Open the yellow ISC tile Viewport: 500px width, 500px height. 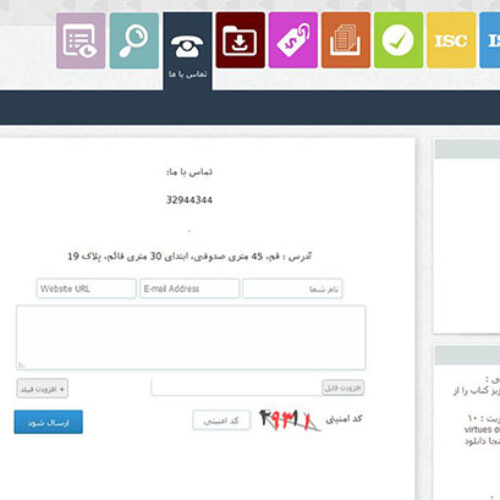[x=451, y=40]
